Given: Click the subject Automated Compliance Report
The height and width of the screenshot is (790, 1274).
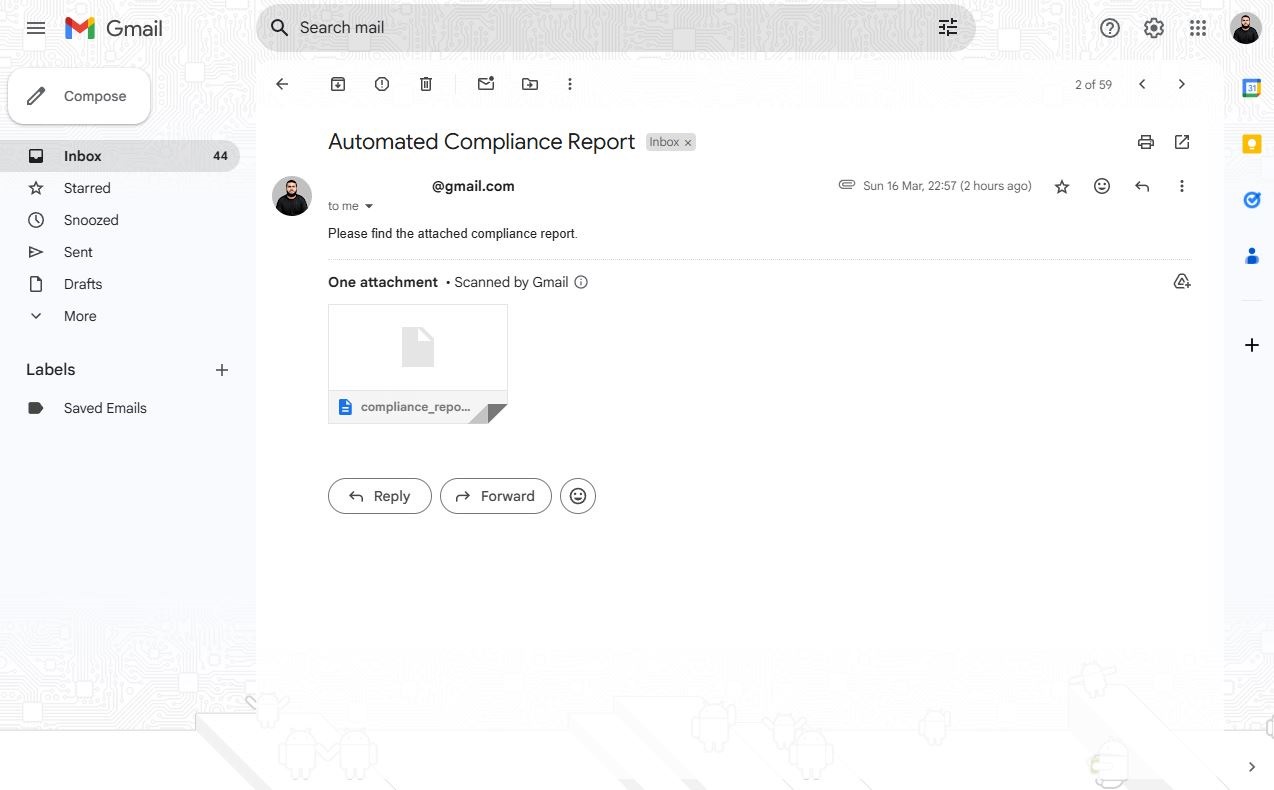Looking at the screenshot, I should pyautogui.click(x=481, y=142).
